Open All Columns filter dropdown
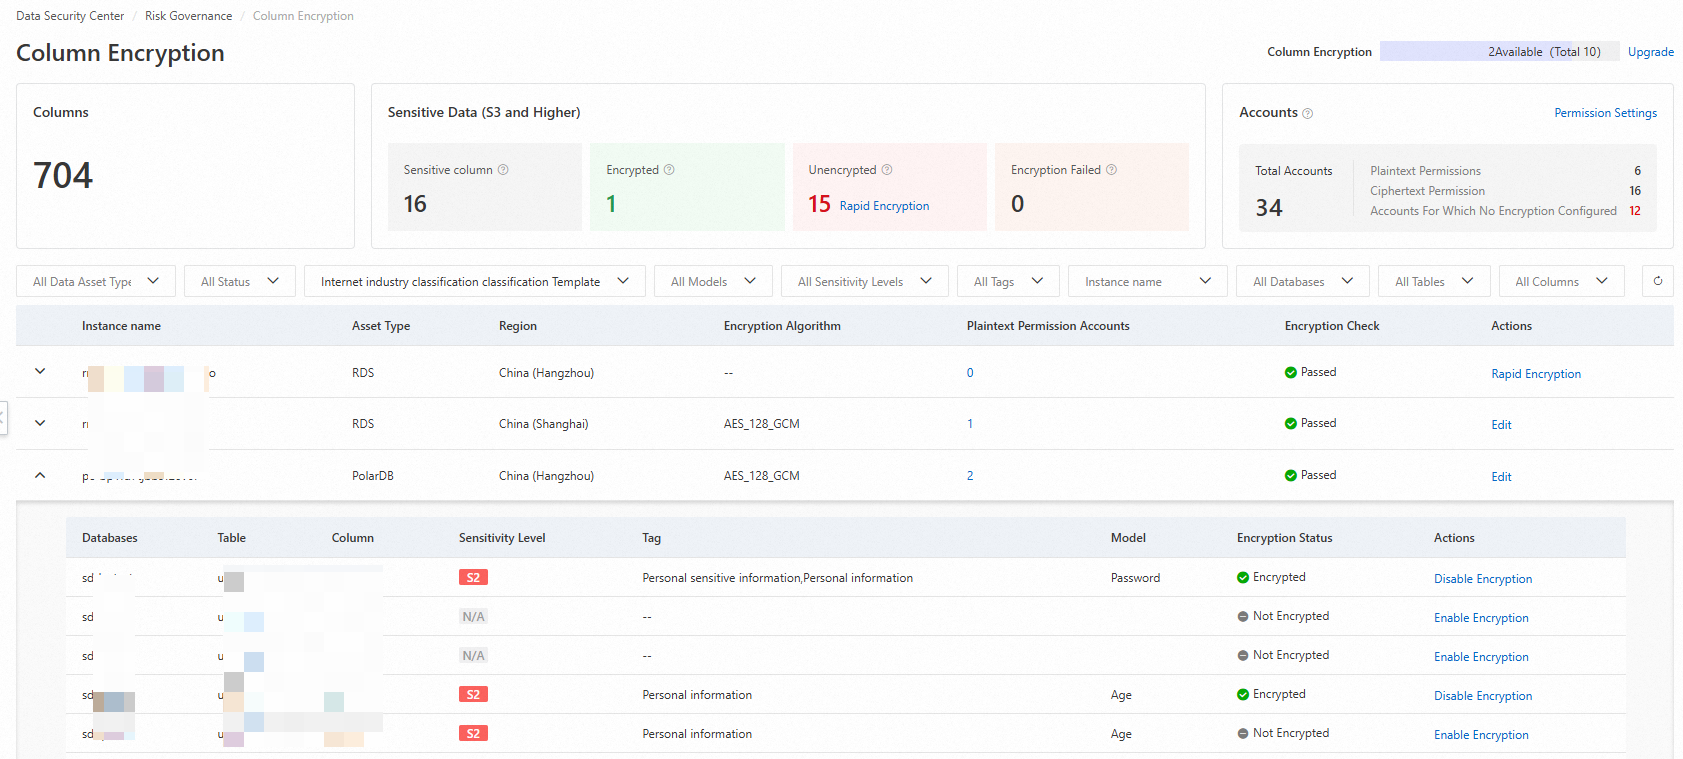The image size is (1683, 759). (x=1562, y=281)
